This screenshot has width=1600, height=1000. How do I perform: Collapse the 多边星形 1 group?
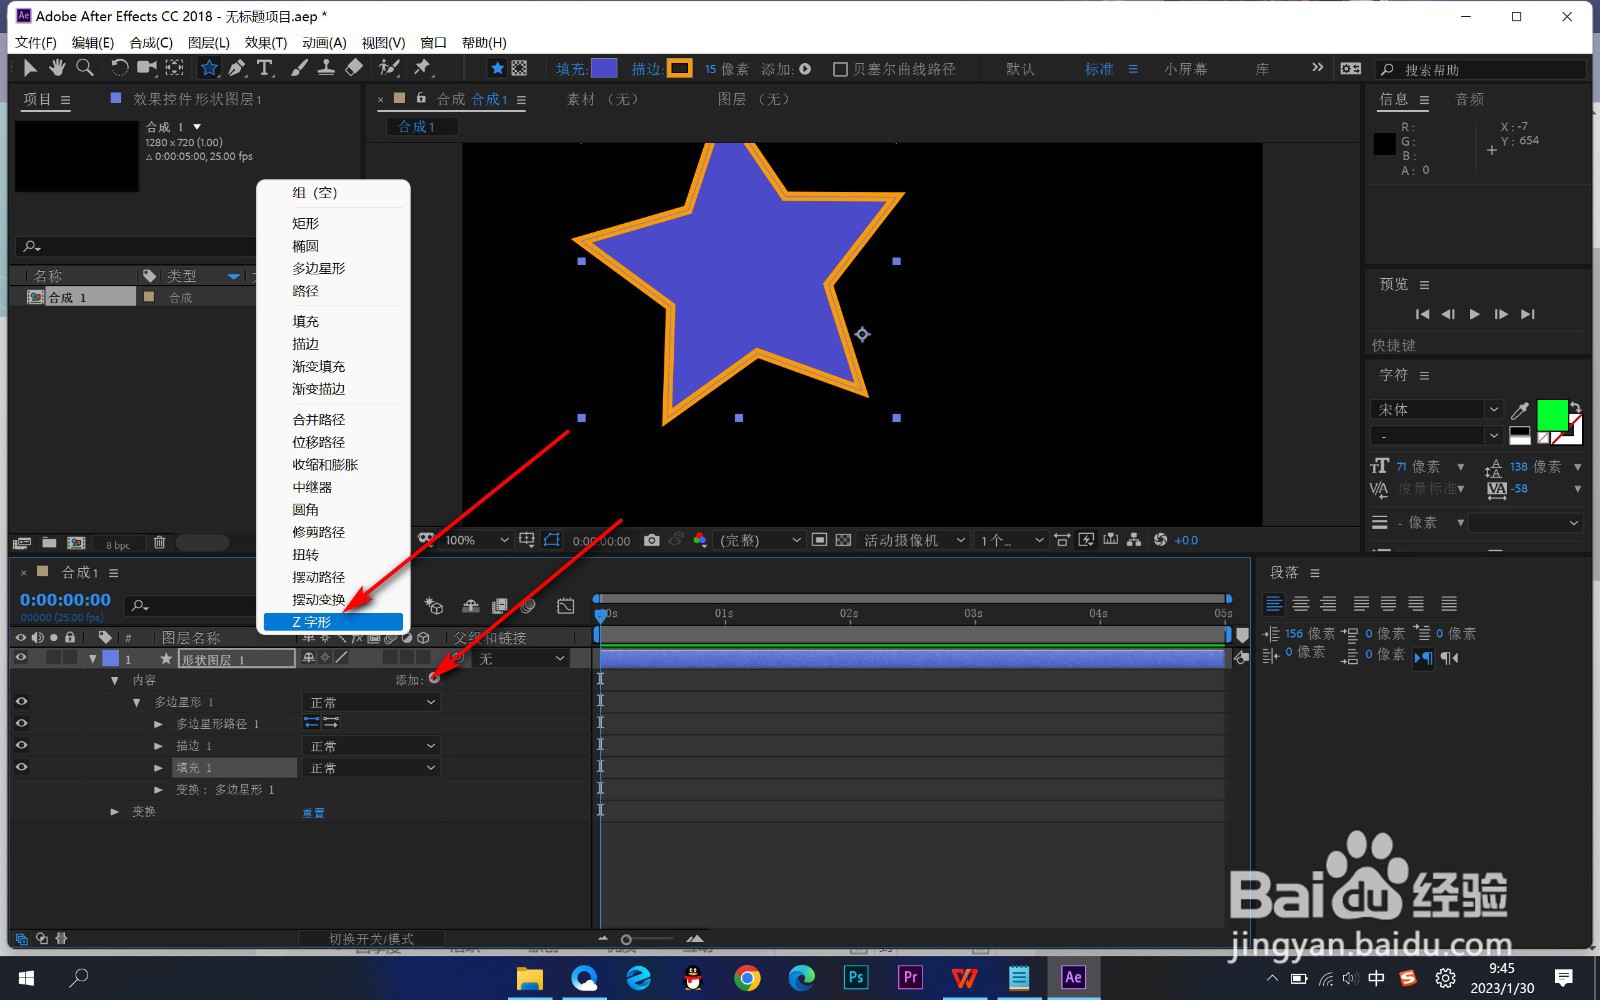[x=137, y=702]
